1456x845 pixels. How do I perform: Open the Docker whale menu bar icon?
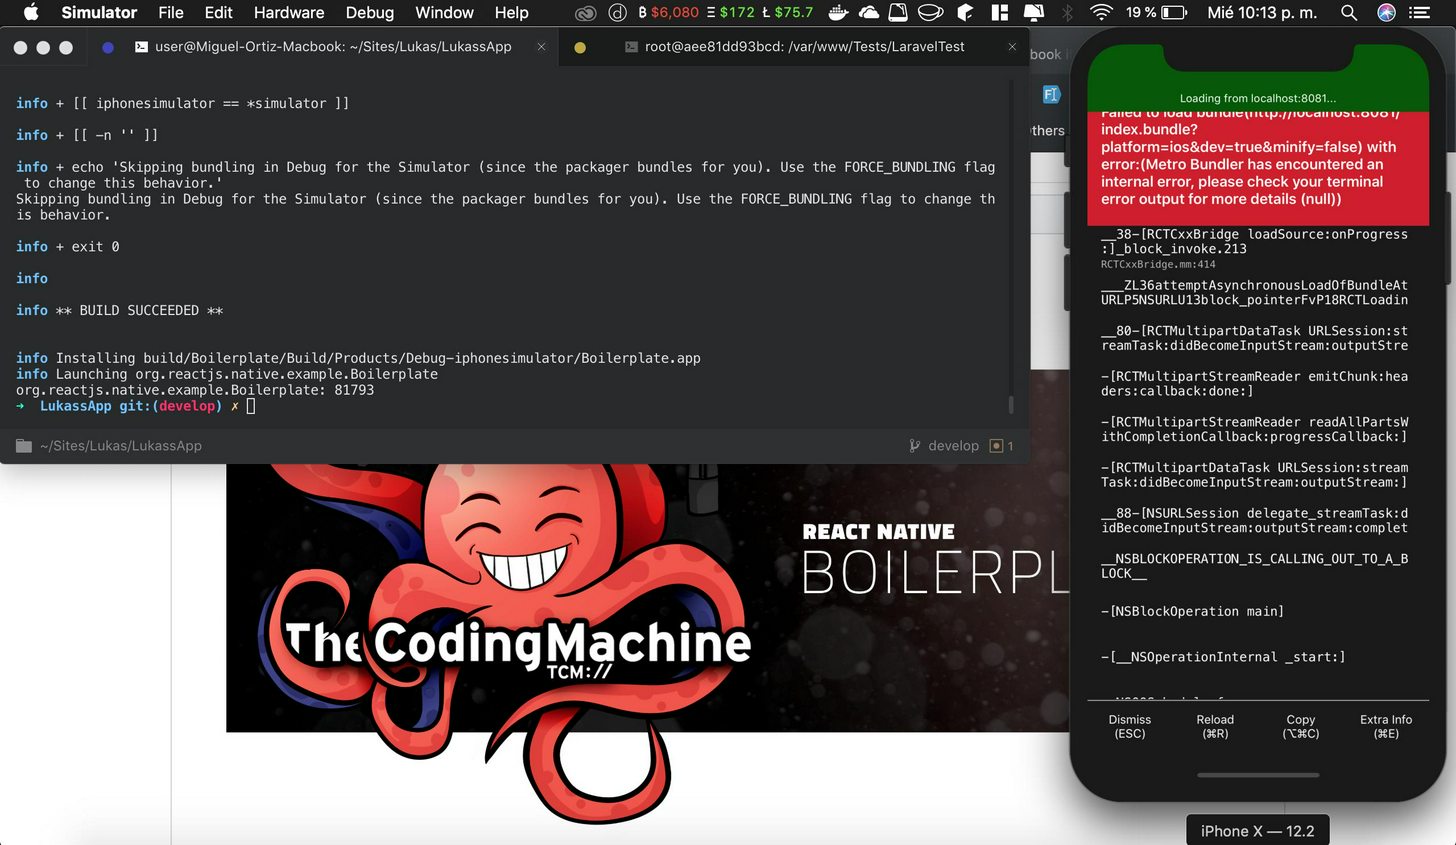[x=838, y=13]
